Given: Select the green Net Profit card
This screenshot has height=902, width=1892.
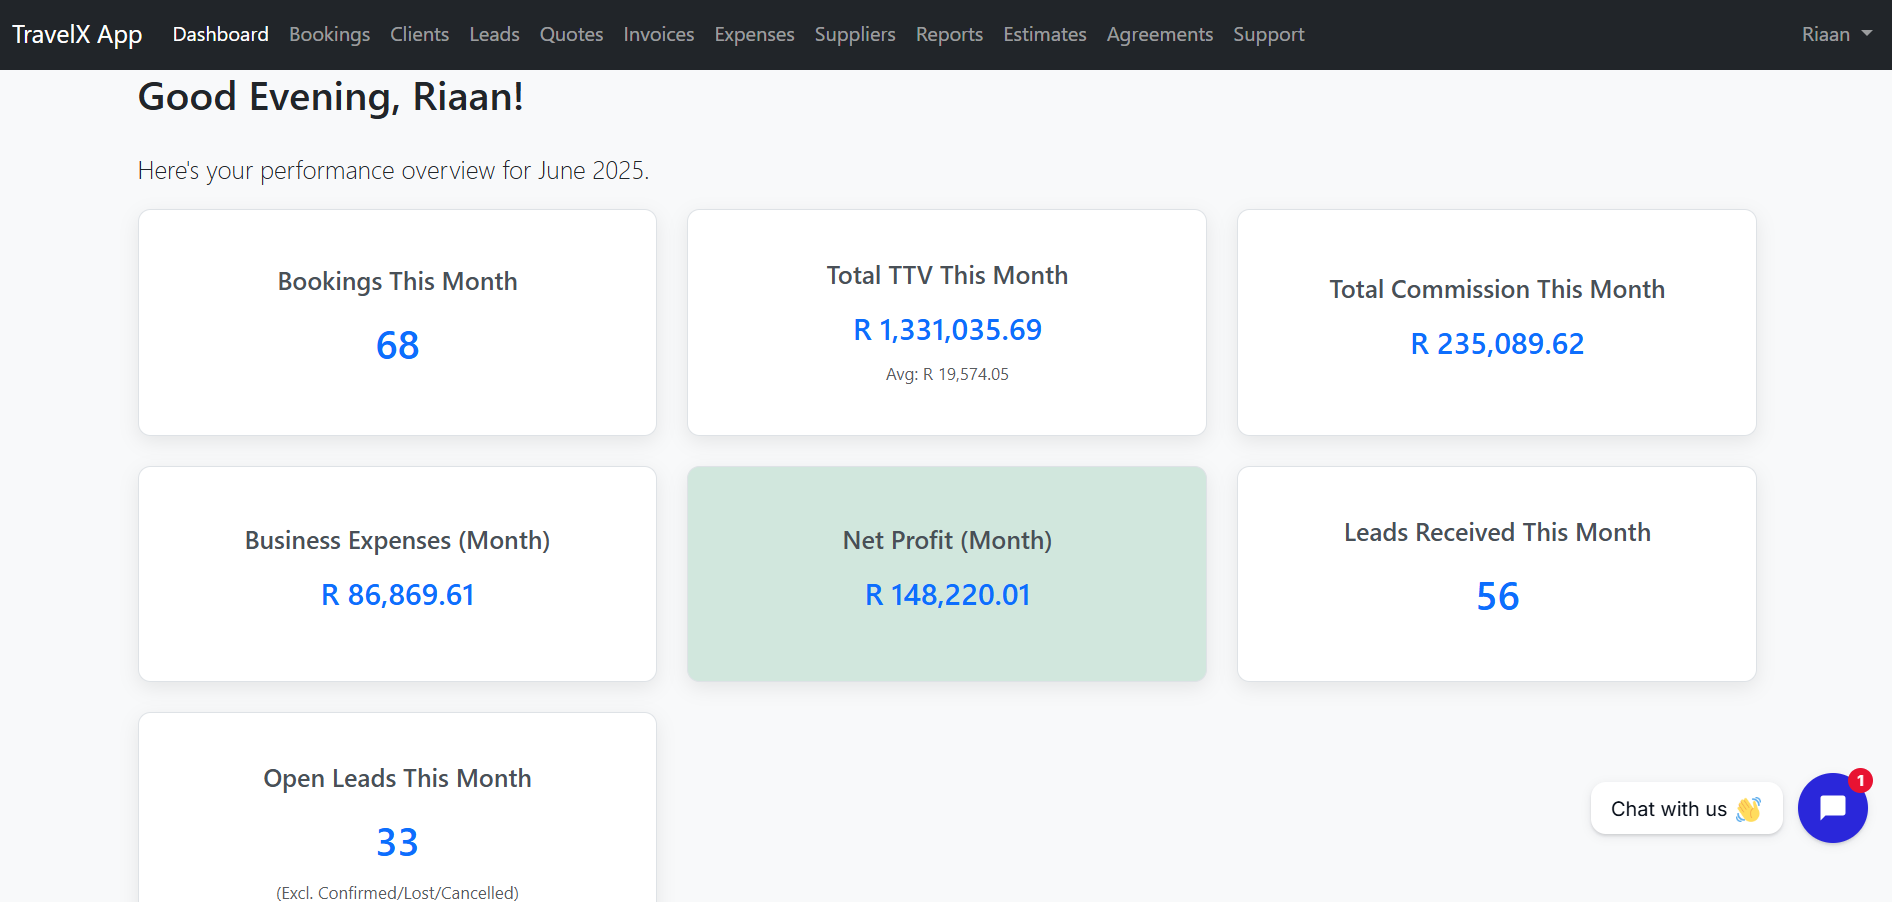Looking at the screenshot, I should point(946,574).
